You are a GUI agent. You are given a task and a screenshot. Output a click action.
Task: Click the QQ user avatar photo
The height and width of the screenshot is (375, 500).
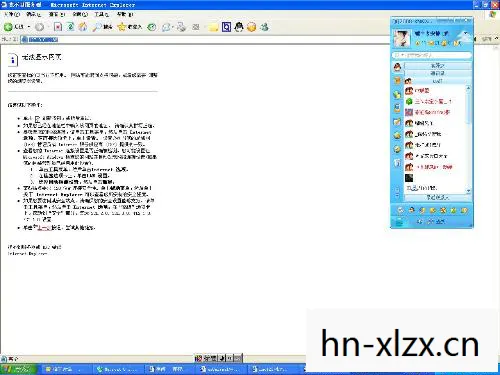tap(401, 38)
